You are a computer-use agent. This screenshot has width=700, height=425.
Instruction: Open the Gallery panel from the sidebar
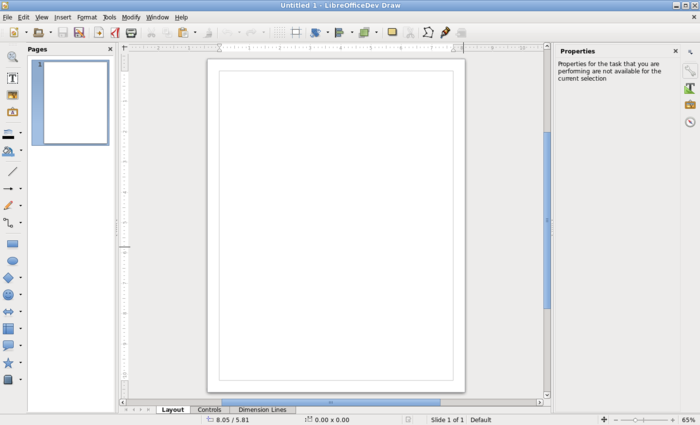pos(690,105)
